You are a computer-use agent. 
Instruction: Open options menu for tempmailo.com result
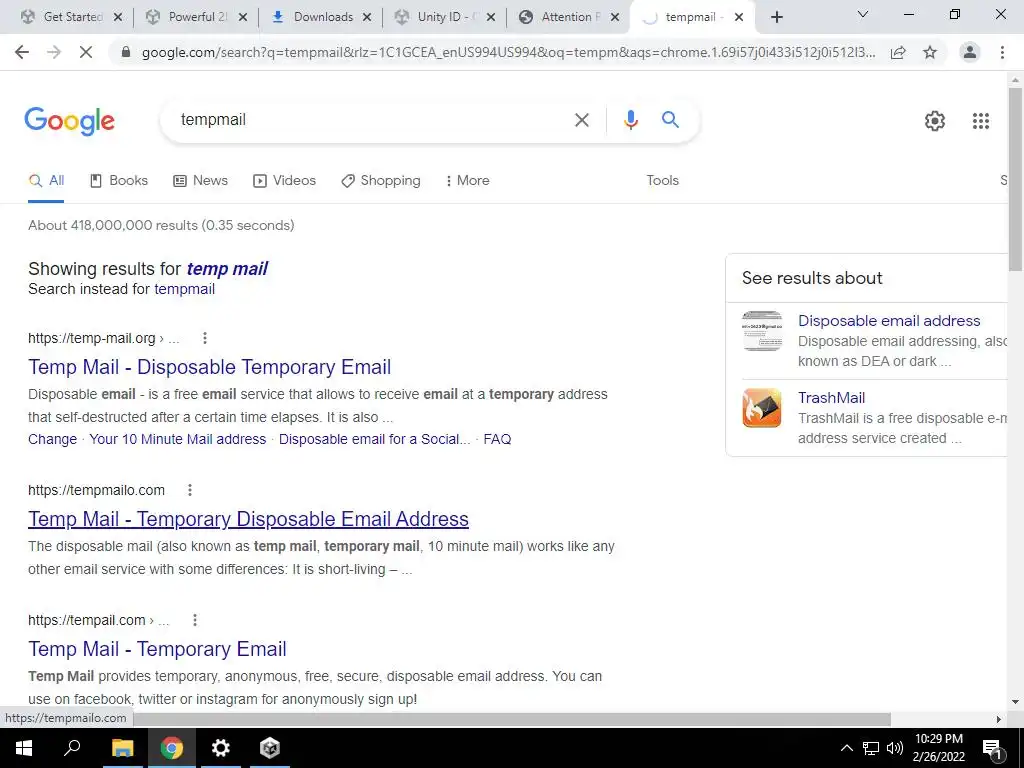click(189, 490)
